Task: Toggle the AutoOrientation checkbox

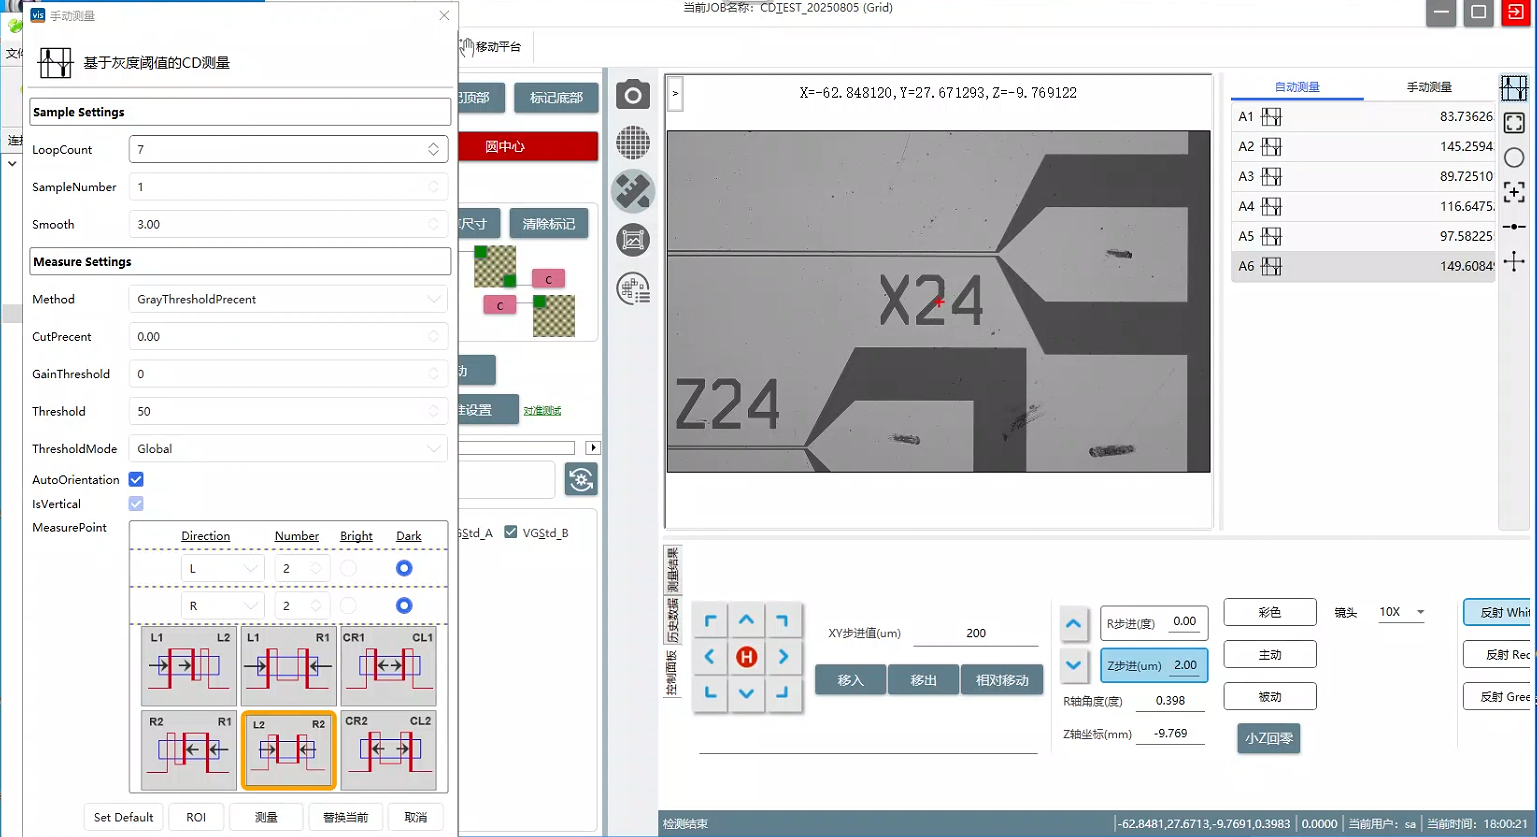Action: point(136,480)
